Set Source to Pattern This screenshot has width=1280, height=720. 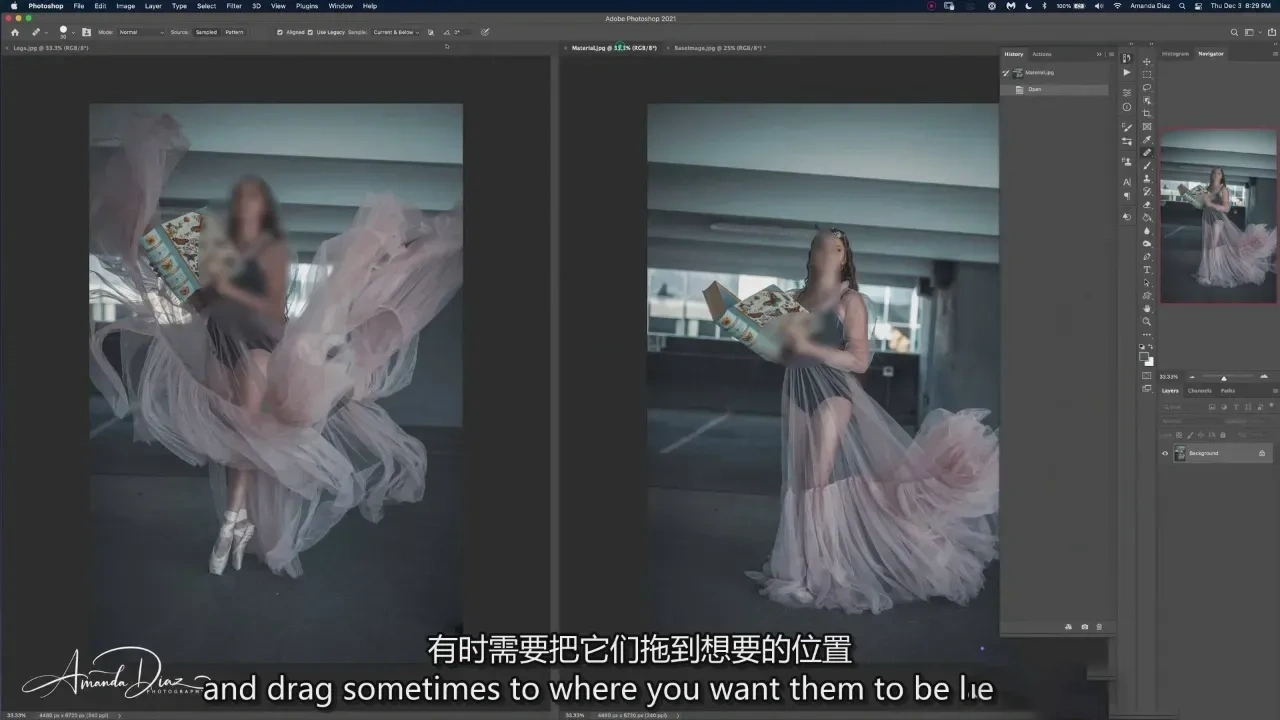234,32
